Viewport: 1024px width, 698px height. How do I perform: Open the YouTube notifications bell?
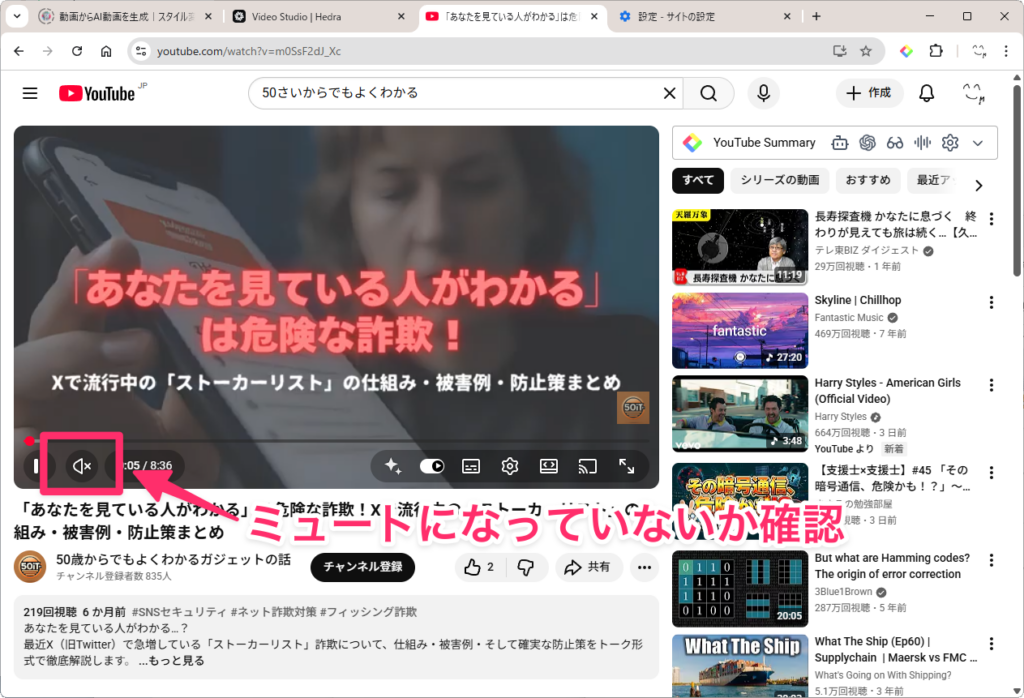click(x=926, y=93)
